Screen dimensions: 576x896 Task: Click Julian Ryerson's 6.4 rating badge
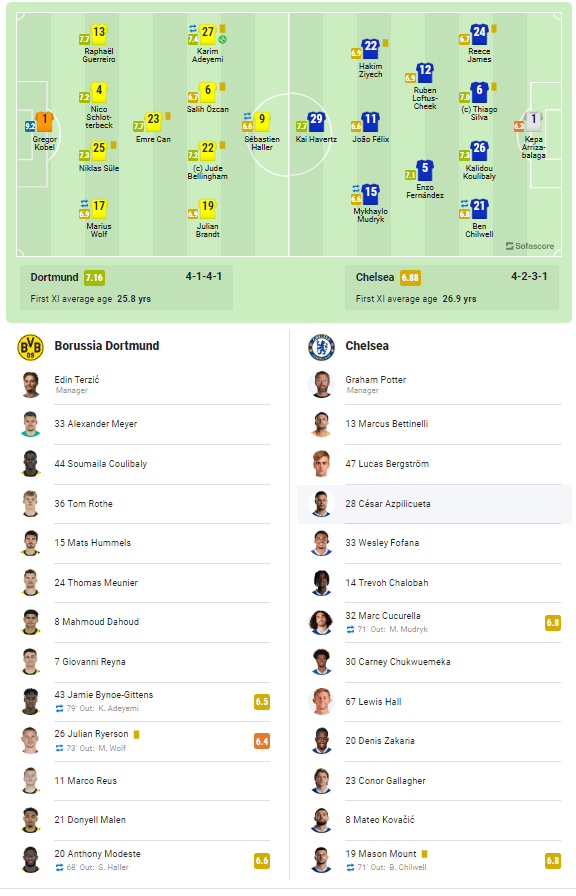(262, 742)
